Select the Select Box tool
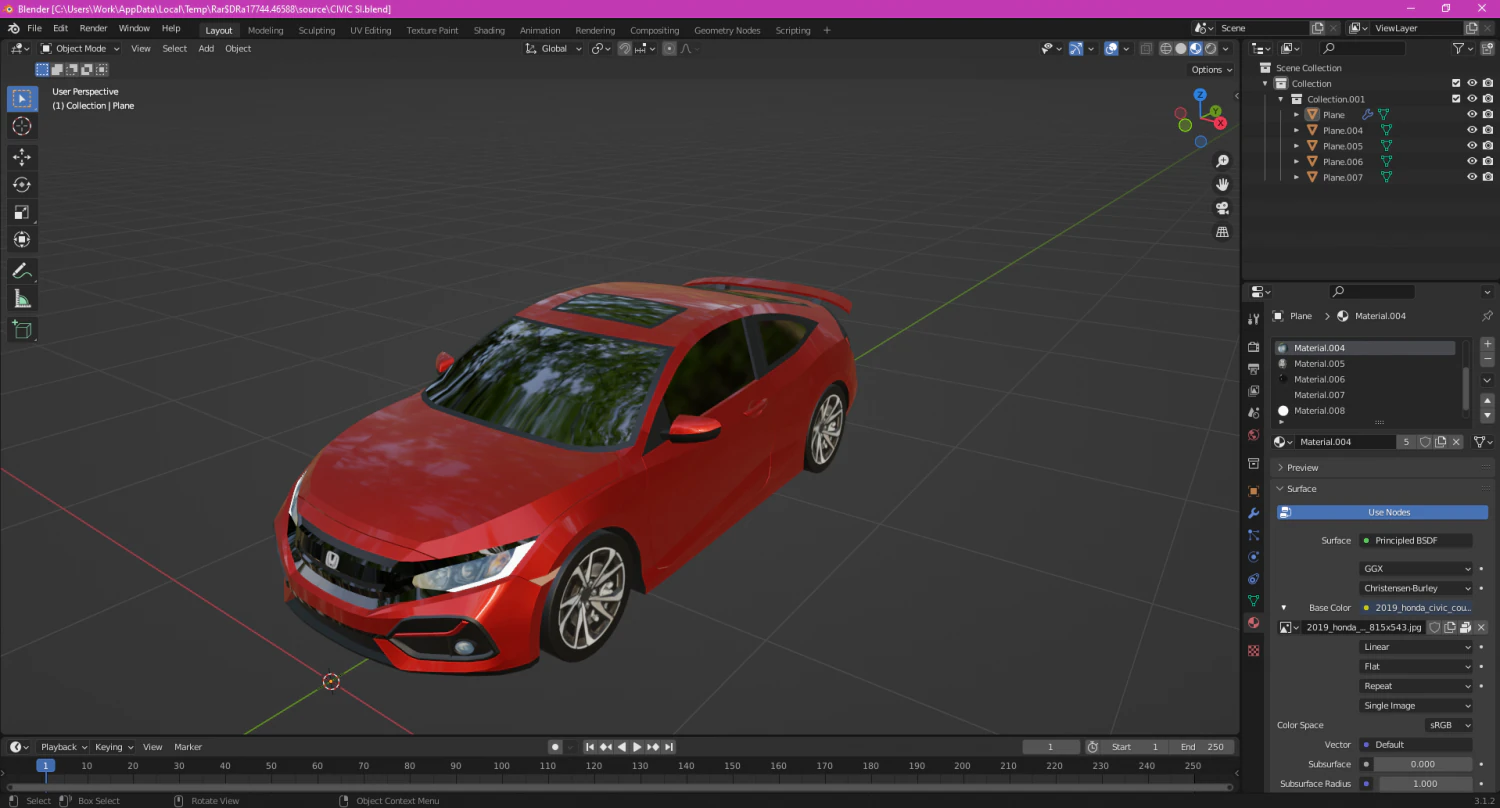This screenshot has width=1500, height=808. [x=22, y=99]
